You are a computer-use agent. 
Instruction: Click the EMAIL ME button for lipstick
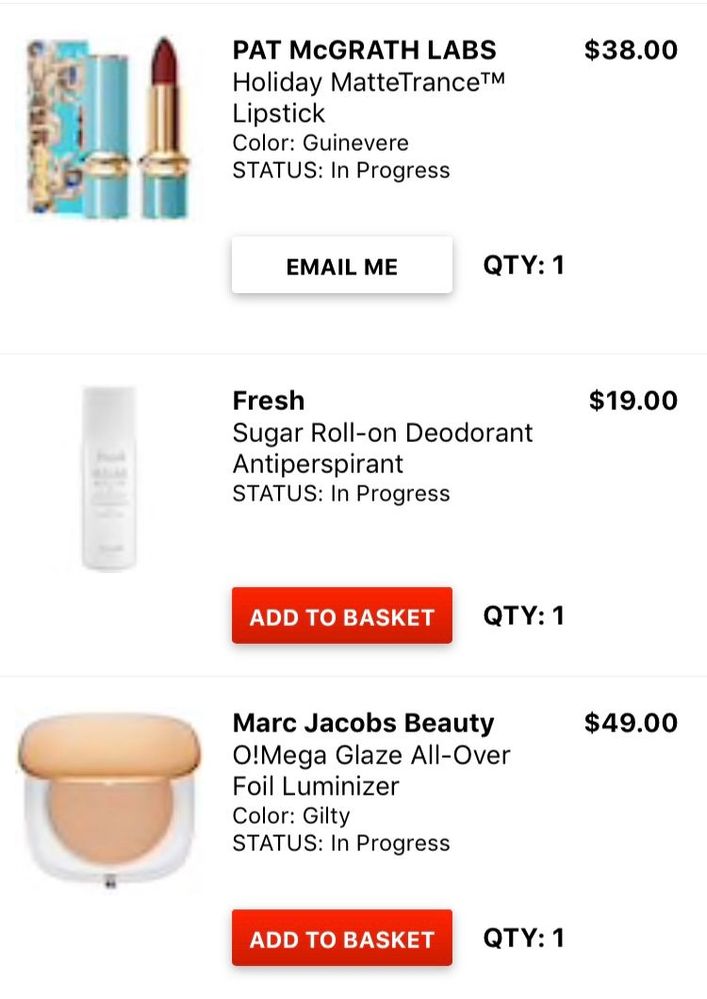(x=342, y=265)
